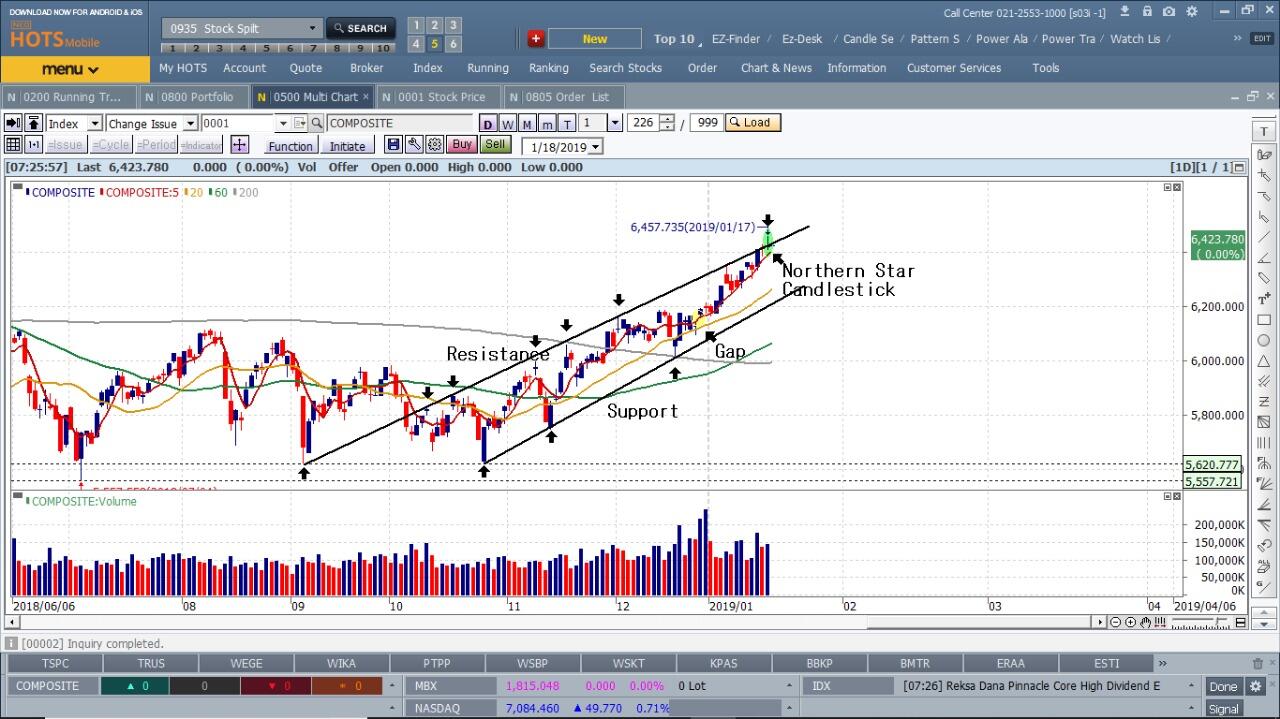Toggle the crosshair cursor tool
Viewport: 1280px width, 719px height.
tap(239, 145)
